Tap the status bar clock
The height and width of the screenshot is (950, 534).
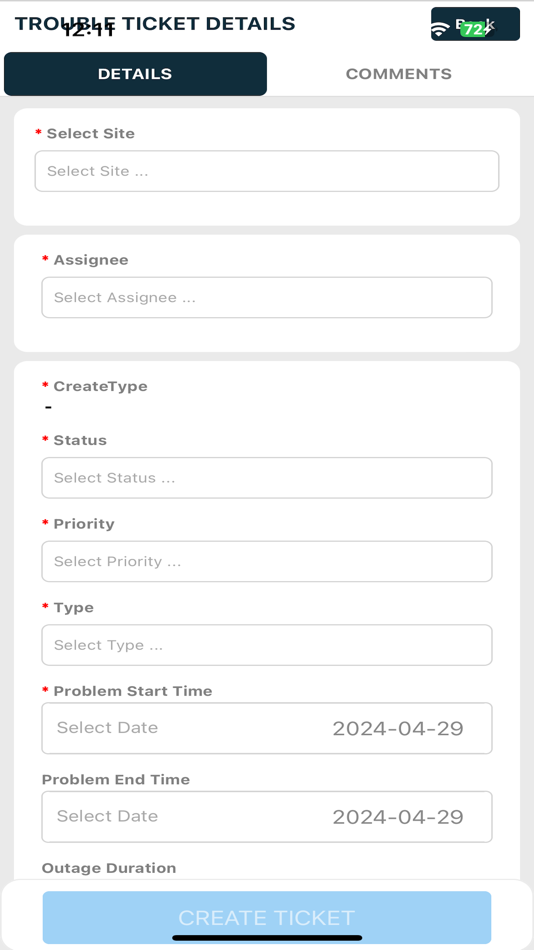click(88, 30)
